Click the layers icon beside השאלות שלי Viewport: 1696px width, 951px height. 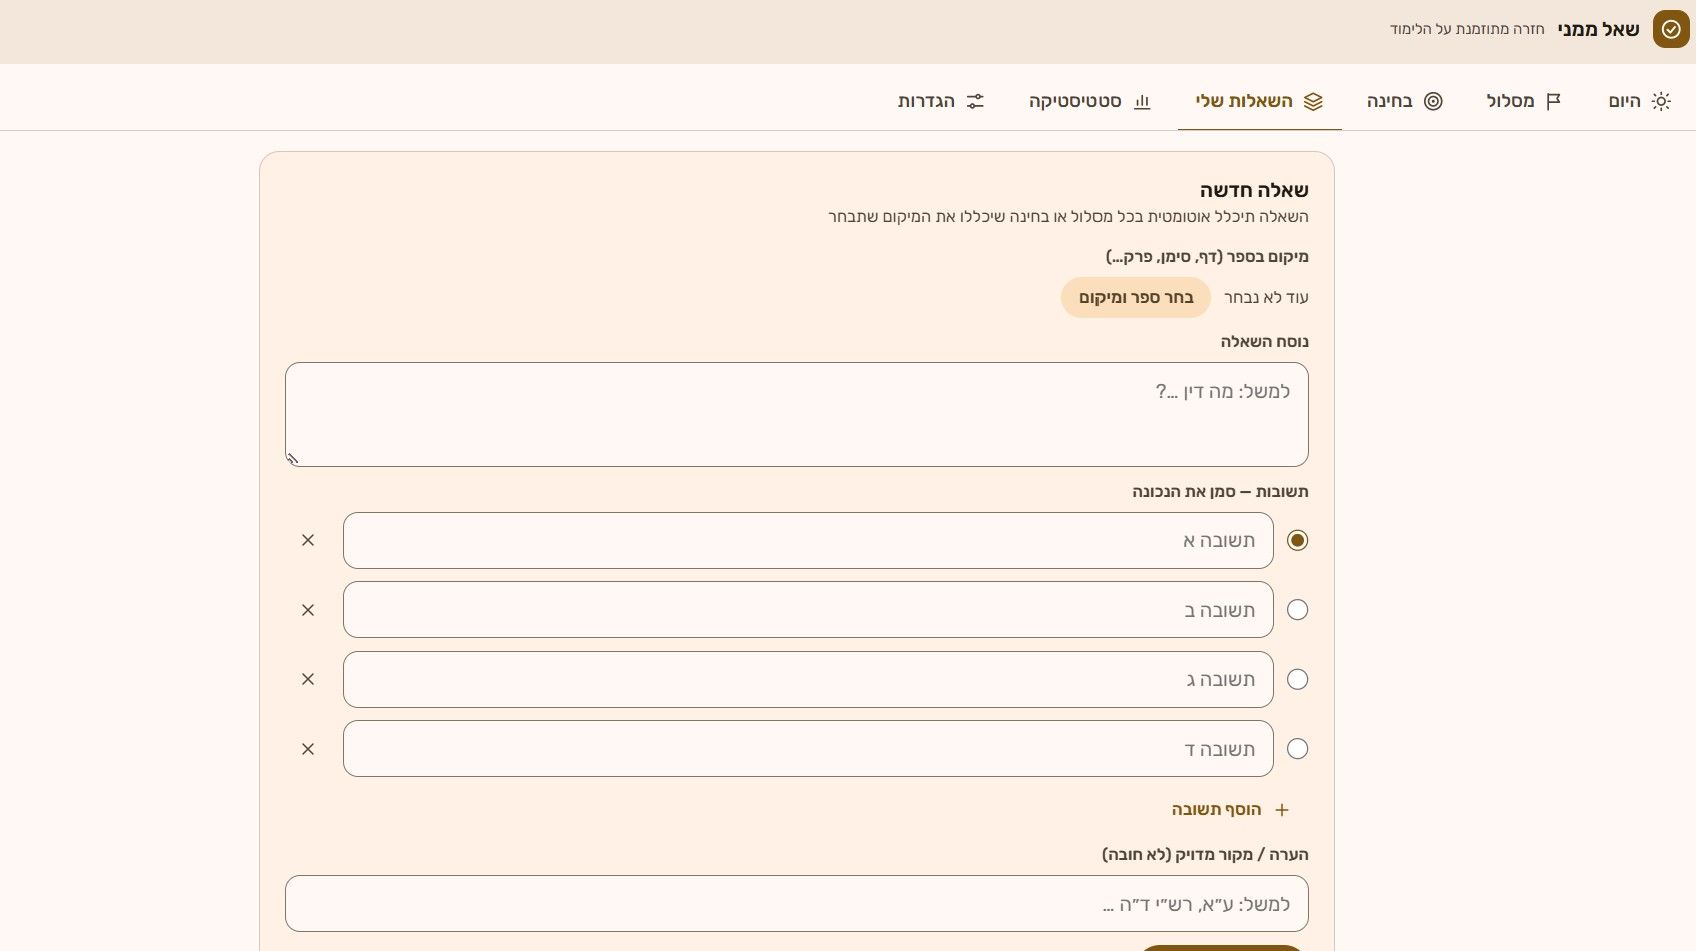[x=1313, y=101]
